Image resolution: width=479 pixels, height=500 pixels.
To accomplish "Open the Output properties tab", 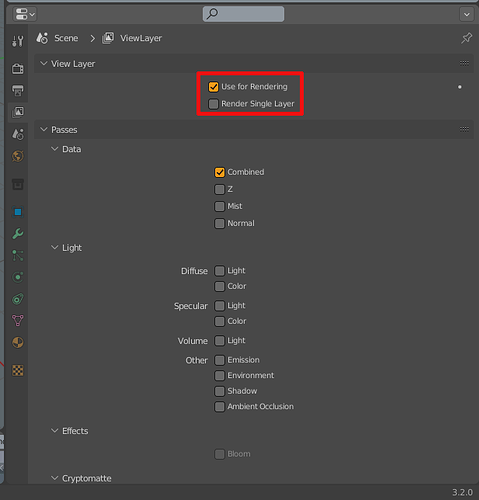I will pyautogui.click(x=18, y=90).
